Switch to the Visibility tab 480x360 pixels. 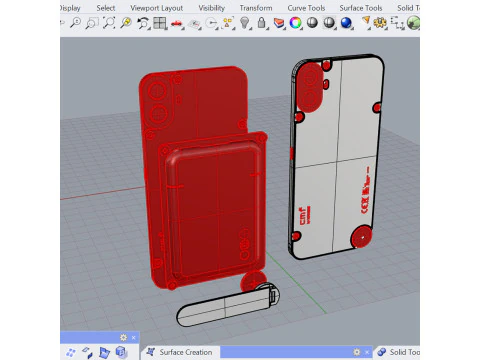pyautogui.click(x=212, y=8)
